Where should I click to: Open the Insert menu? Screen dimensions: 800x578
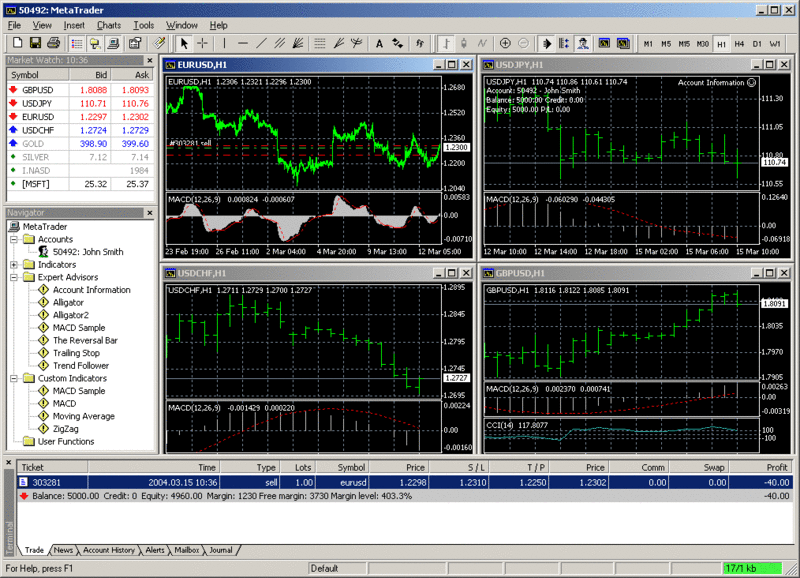pos(74,25)
